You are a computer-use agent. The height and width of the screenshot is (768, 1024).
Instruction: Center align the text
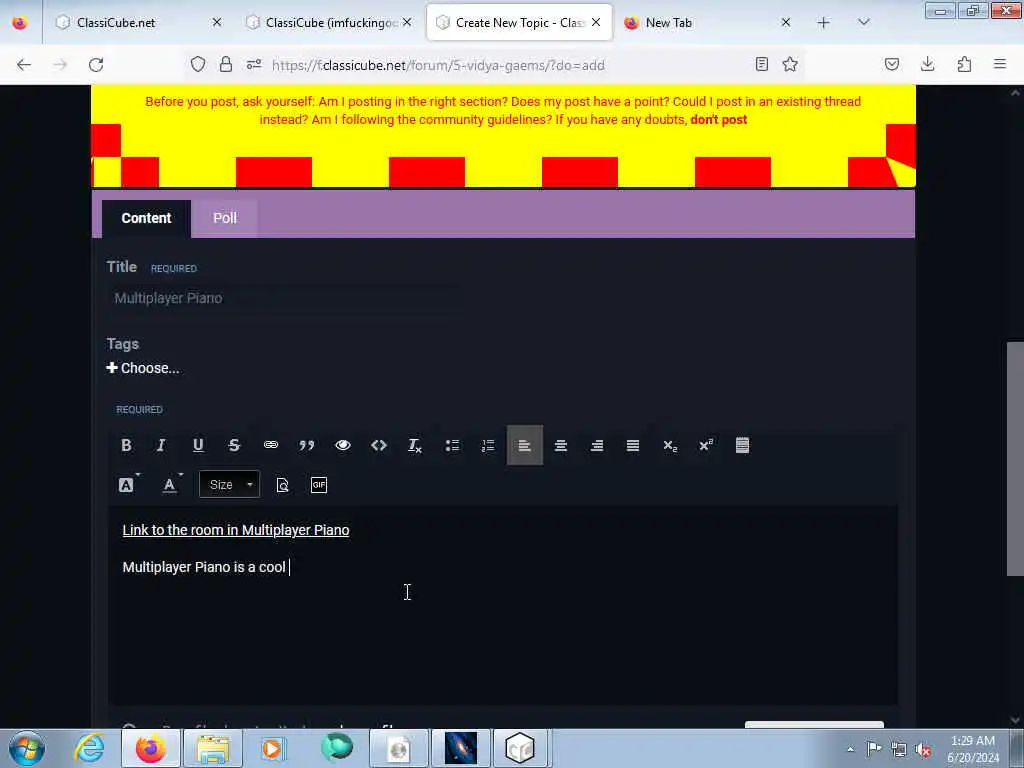(560, 445)
